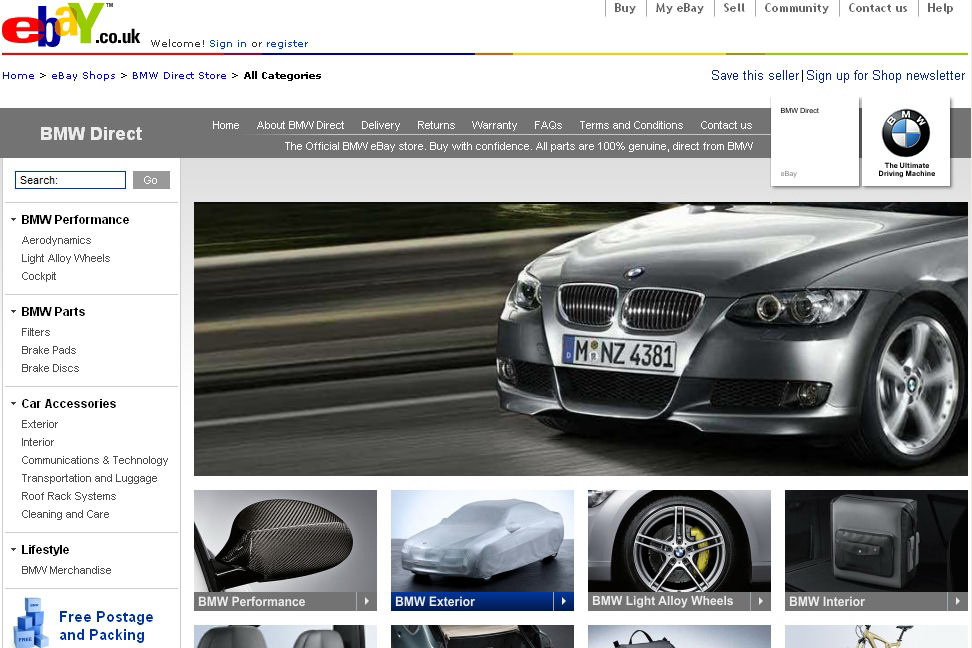Click the Sign in link
The width and height of the screenshot is (972, 648).
(227, 44)
